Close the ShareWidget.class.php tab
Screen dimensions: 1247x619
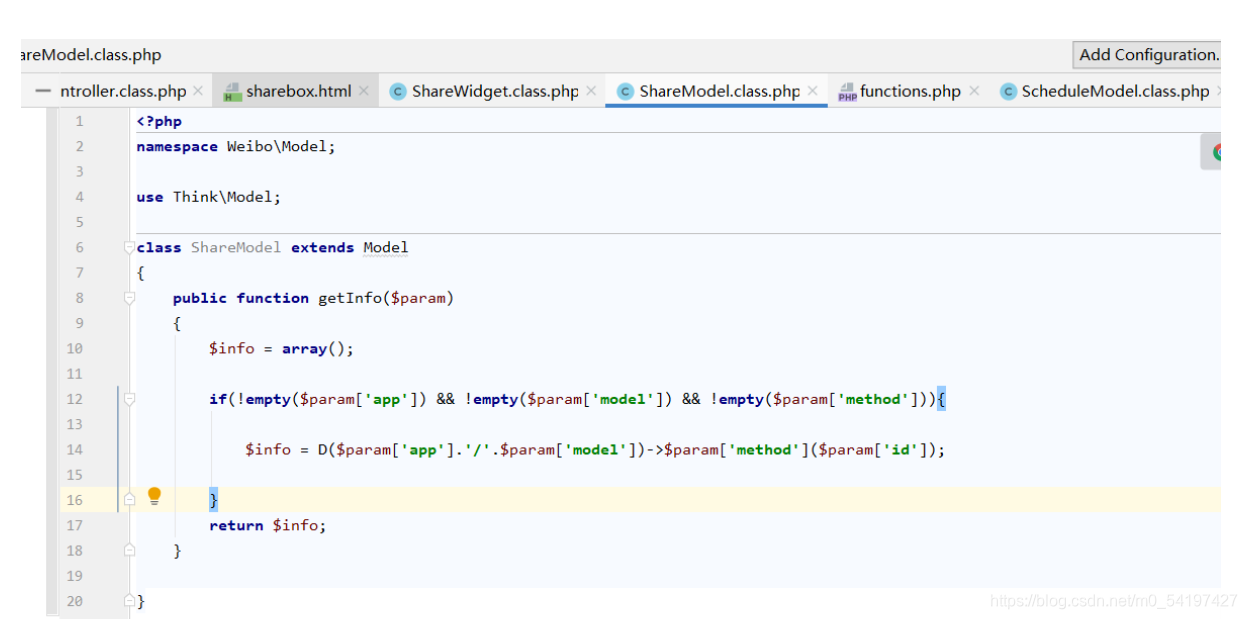(591, 91)
